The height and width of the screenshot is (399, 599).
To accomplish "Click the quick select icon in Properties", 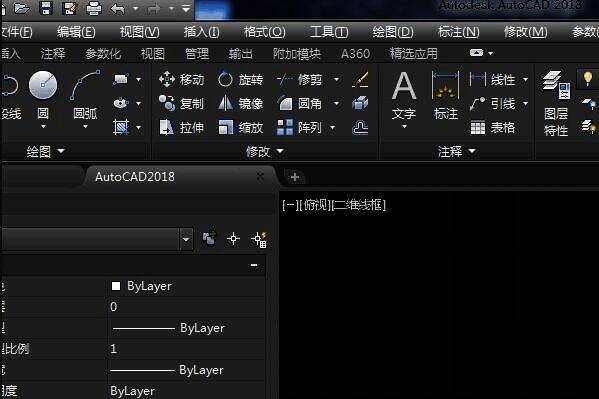I will pos(260,239).
